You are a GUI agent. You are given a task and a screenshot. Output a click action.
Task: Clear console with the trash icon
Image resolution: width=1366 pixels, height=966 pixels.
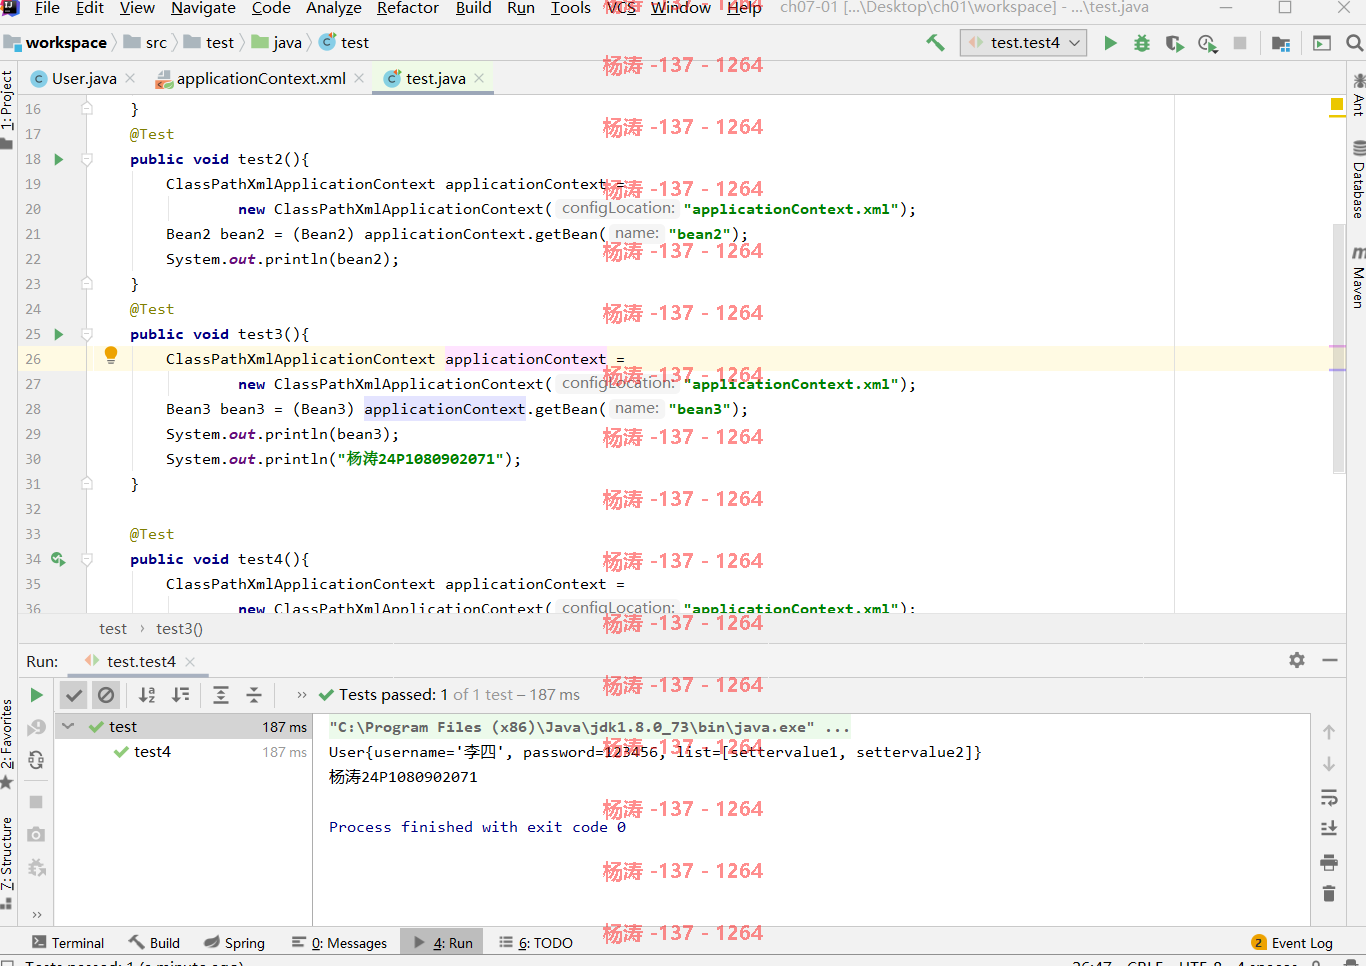(x=1329, y=893)
